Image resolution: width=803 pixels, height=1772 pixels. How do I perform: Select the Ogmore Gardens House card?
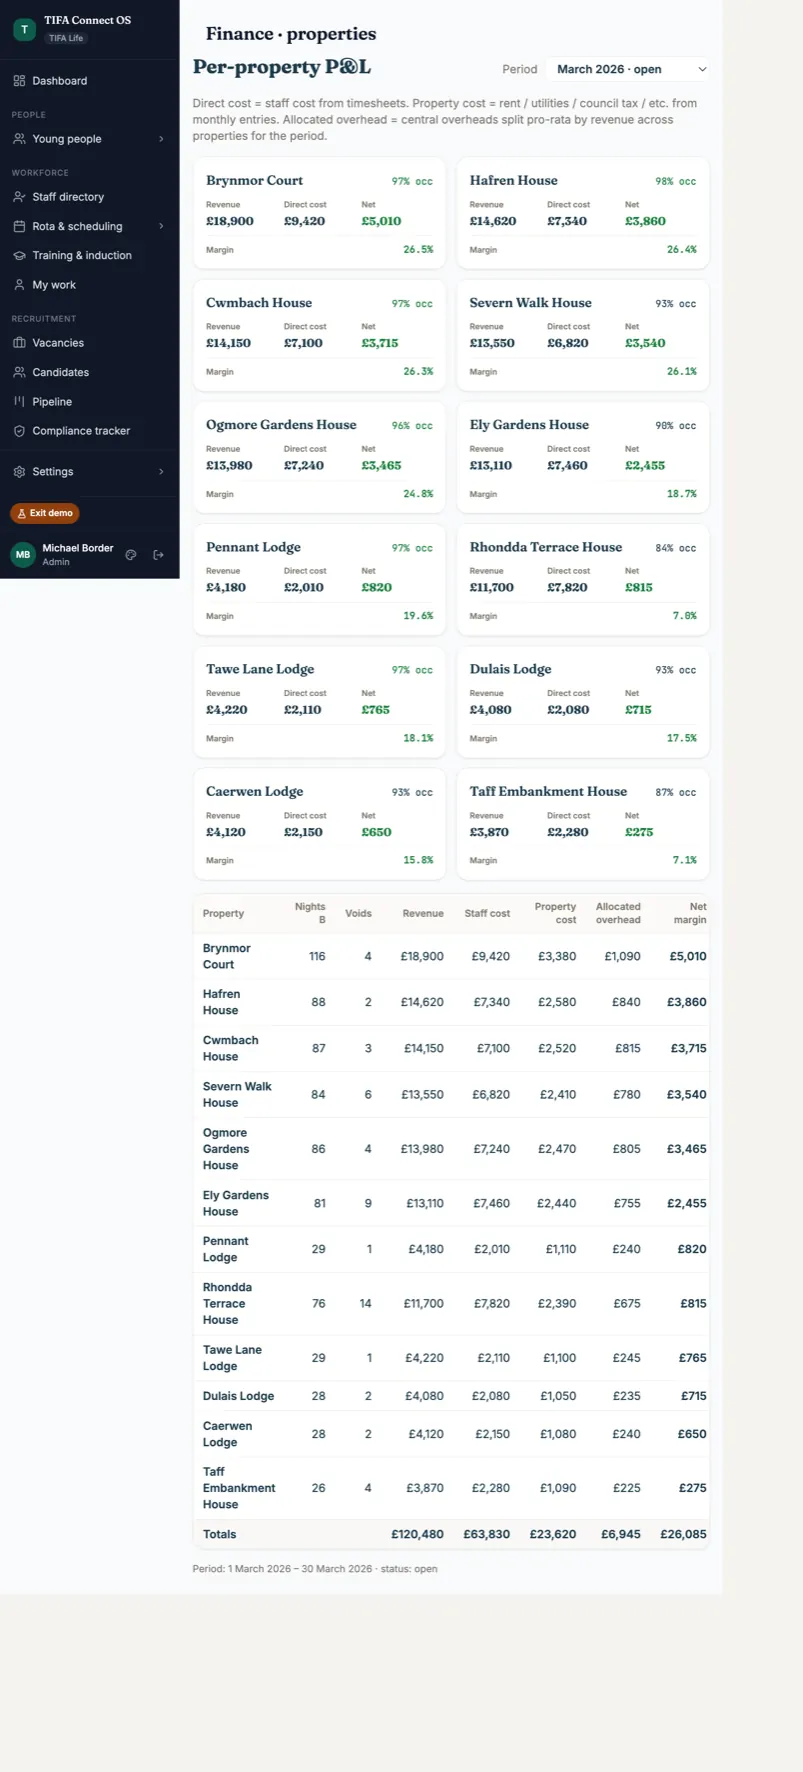pos(319,457)
